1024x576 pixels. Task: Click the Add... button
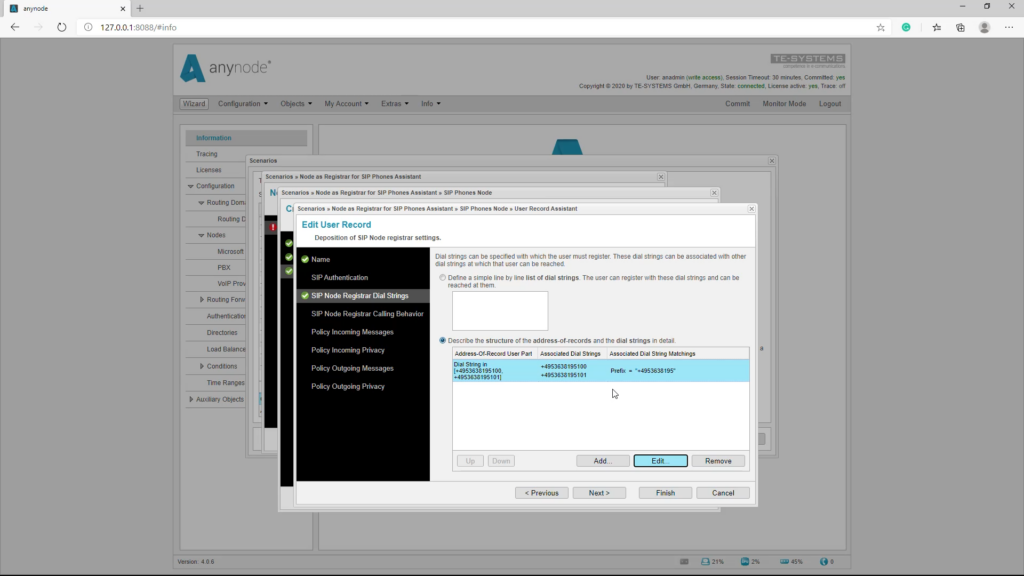point(603,461)
